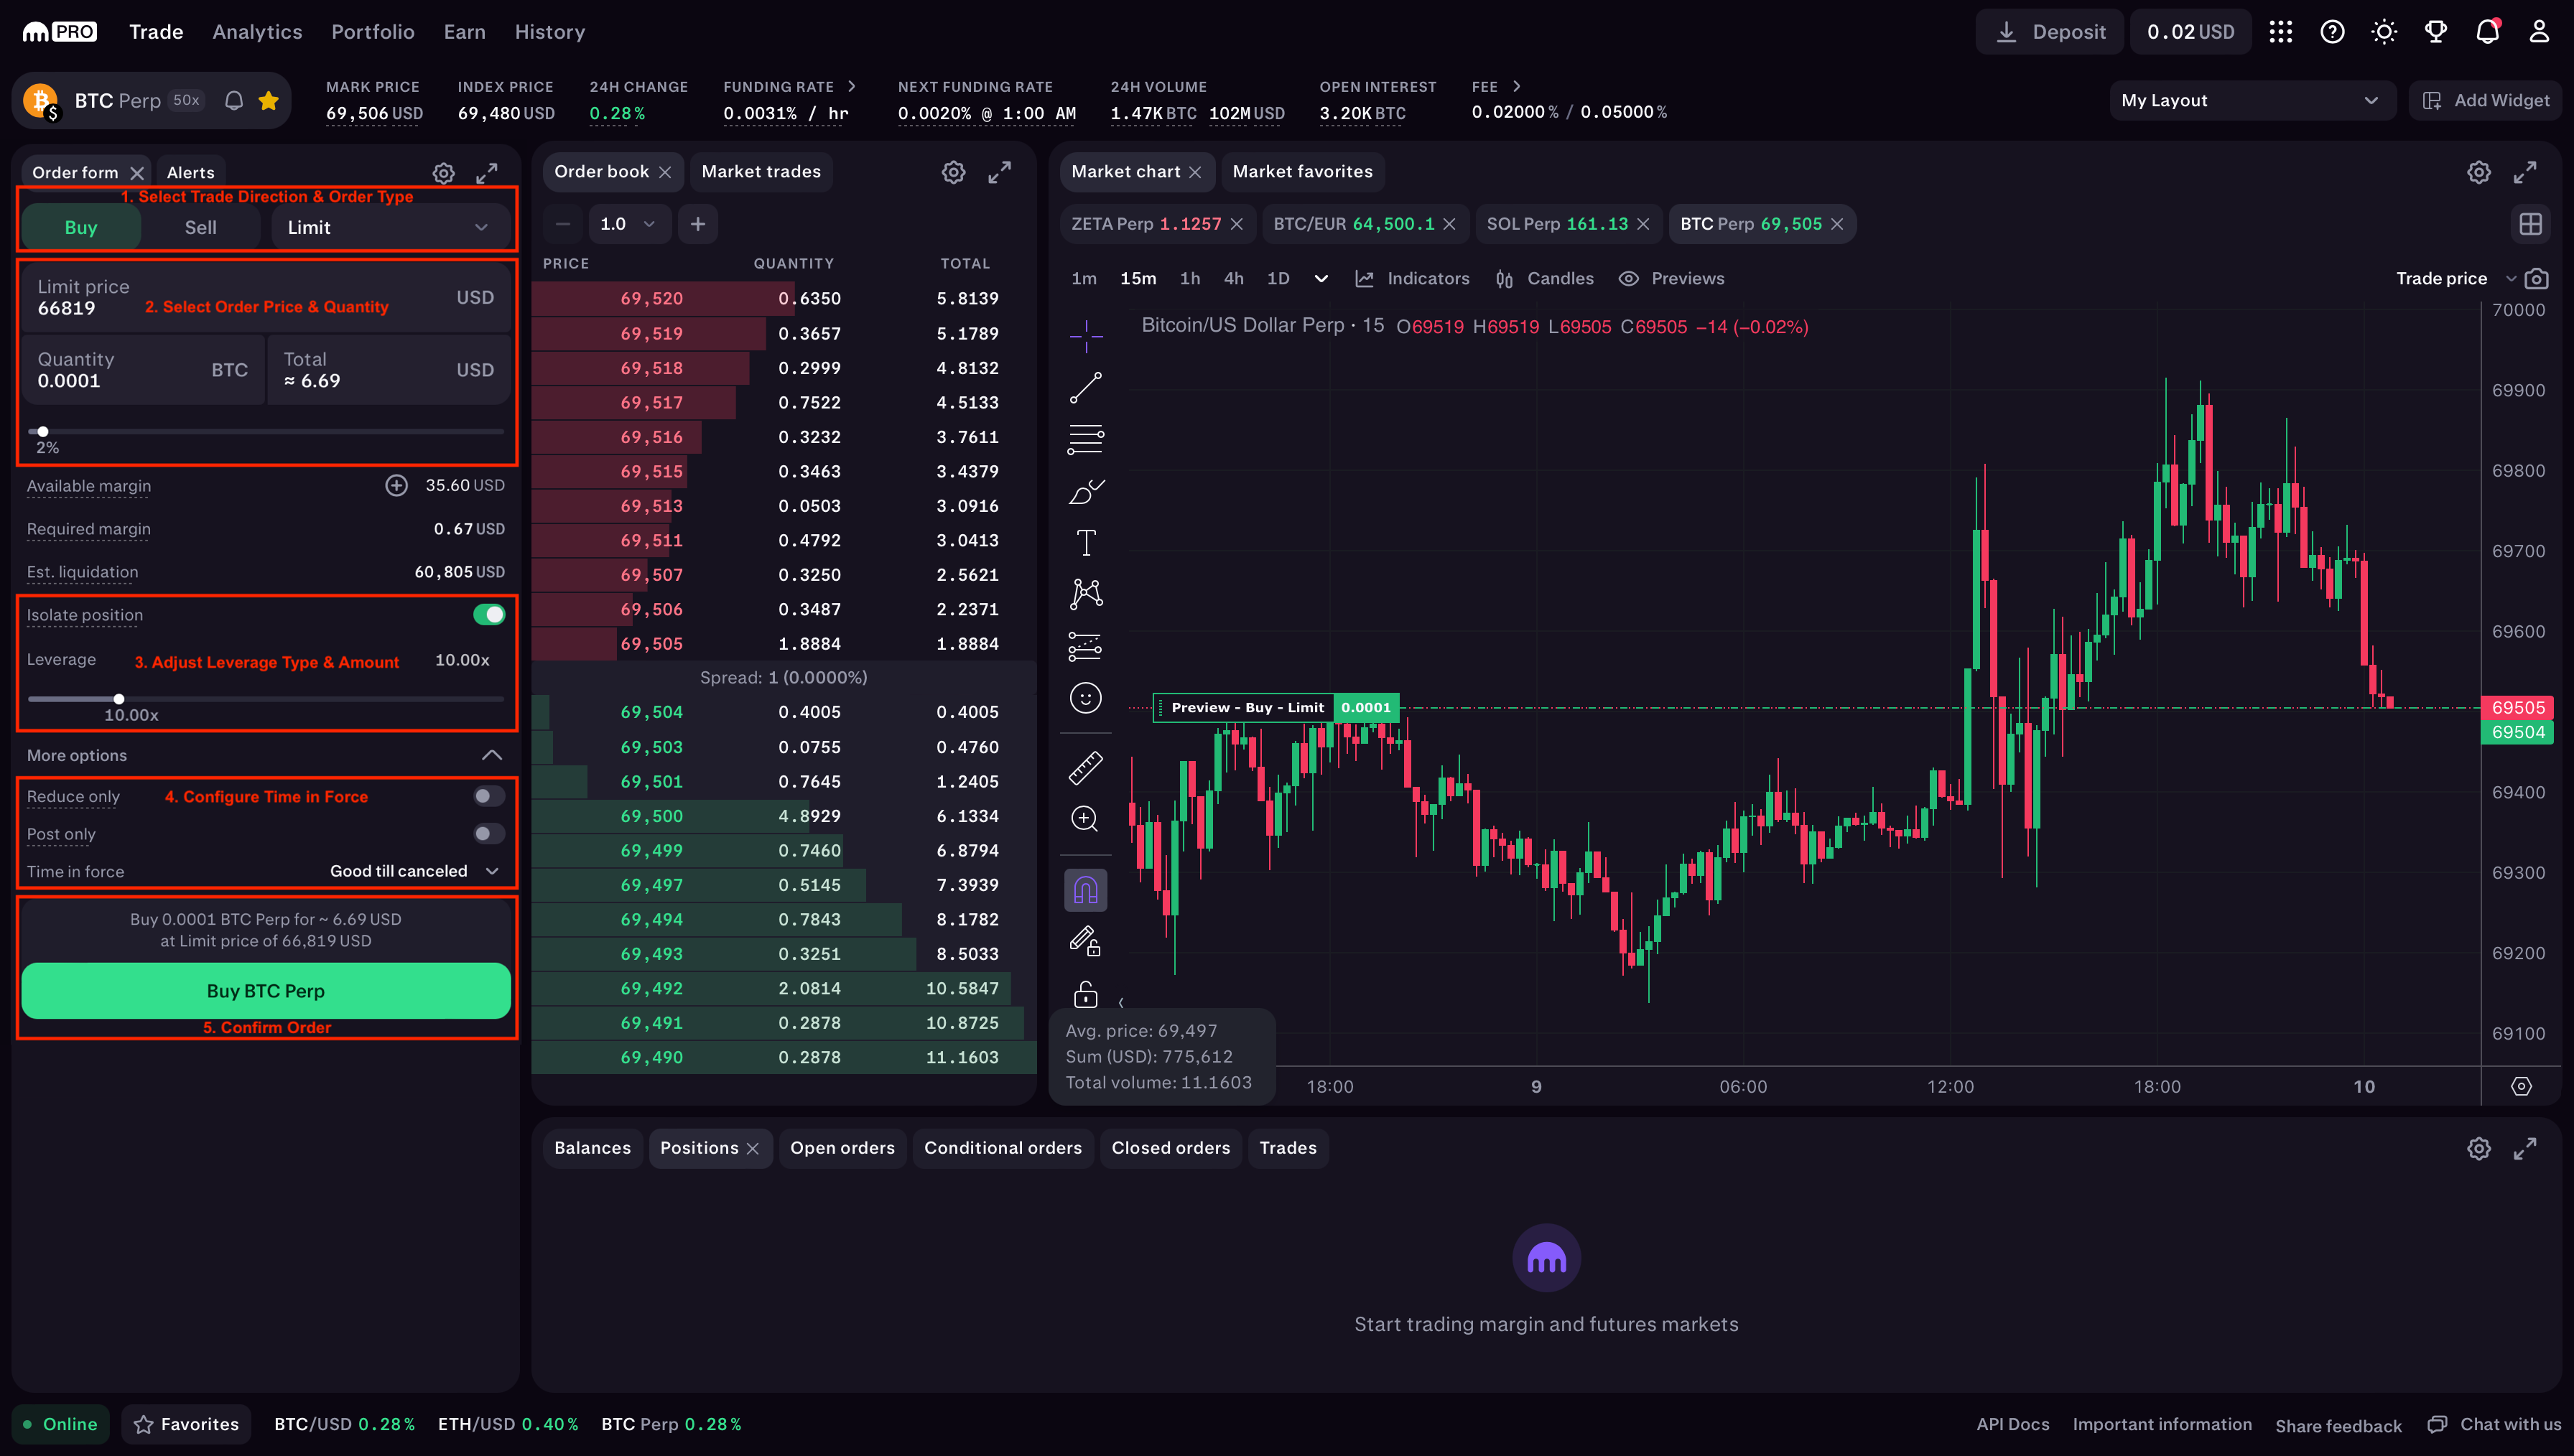
Task: Open Order book settings gear
Action: click(x=953, y=172)
